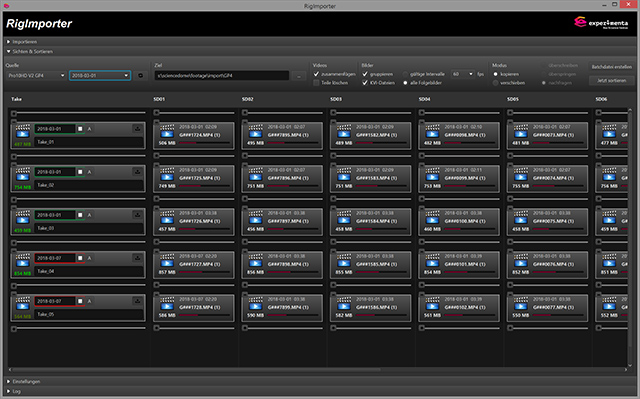Select the verschieben radio button
Image resolution: width=640 pixels, height=399 pixels.
pos(496,83)
